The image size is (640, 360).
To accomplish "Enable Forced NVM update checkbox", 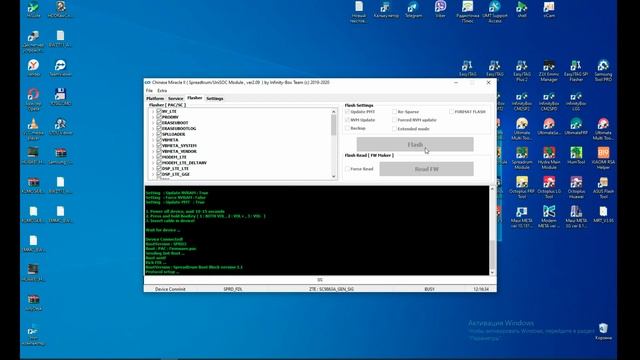I will (395, 120).
